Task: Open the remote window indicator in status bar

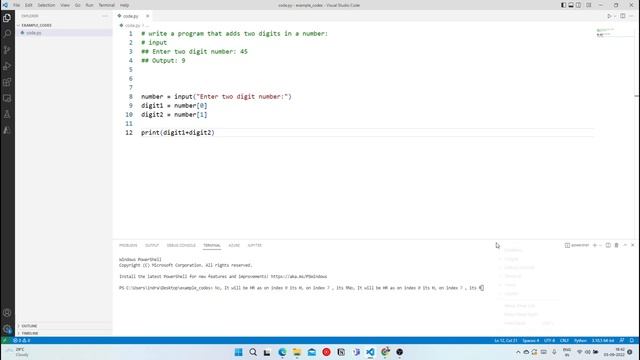Action: click(x=5, y=340)
